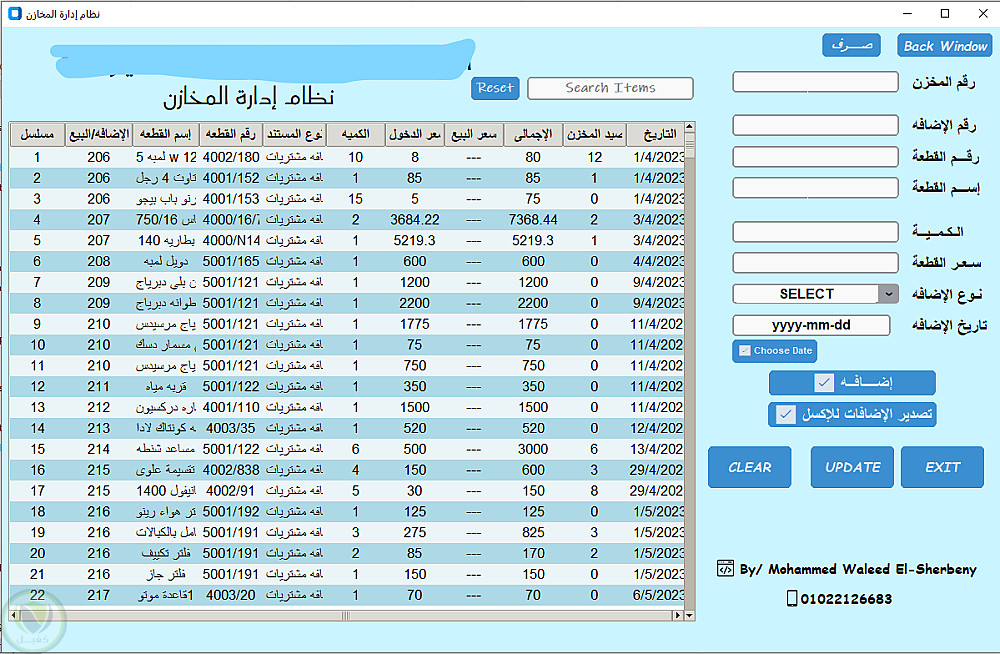Viewport: 1000px width, 654px height.
Task: Click addition number 214 in row 15
Action: [x=99, y=449]
